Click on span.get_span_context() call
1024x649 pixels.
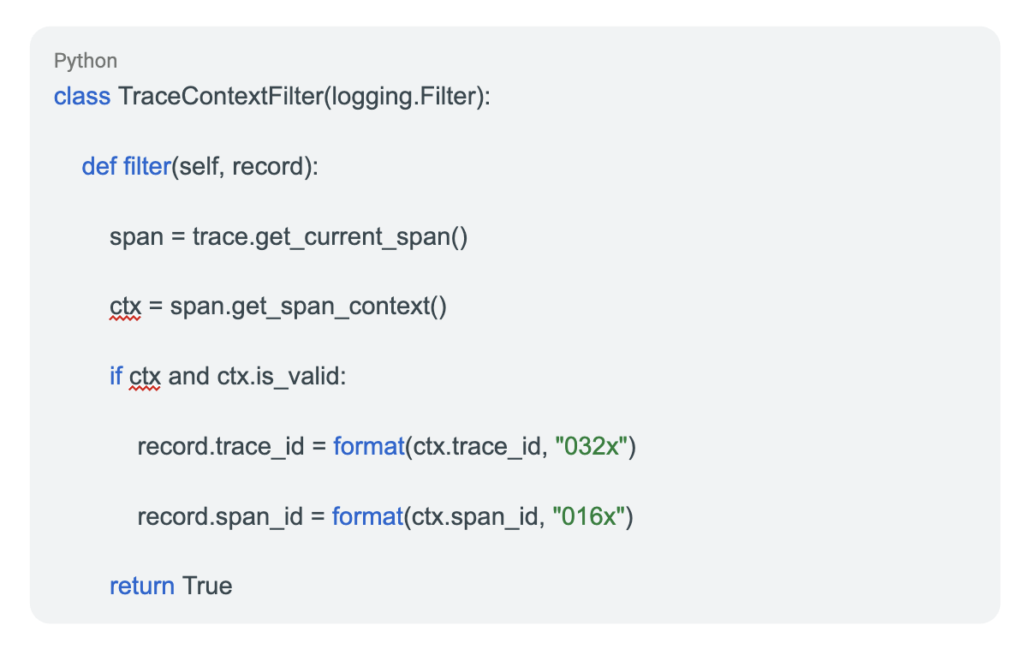pyautogui.click(x=308, y=307)
